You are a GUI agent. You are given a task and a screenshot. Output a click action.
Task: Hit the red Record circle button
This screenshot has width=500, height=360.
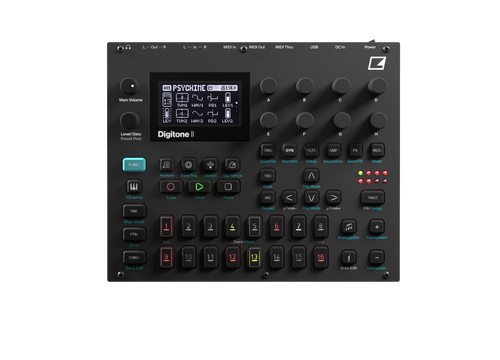tap(171, 187)
